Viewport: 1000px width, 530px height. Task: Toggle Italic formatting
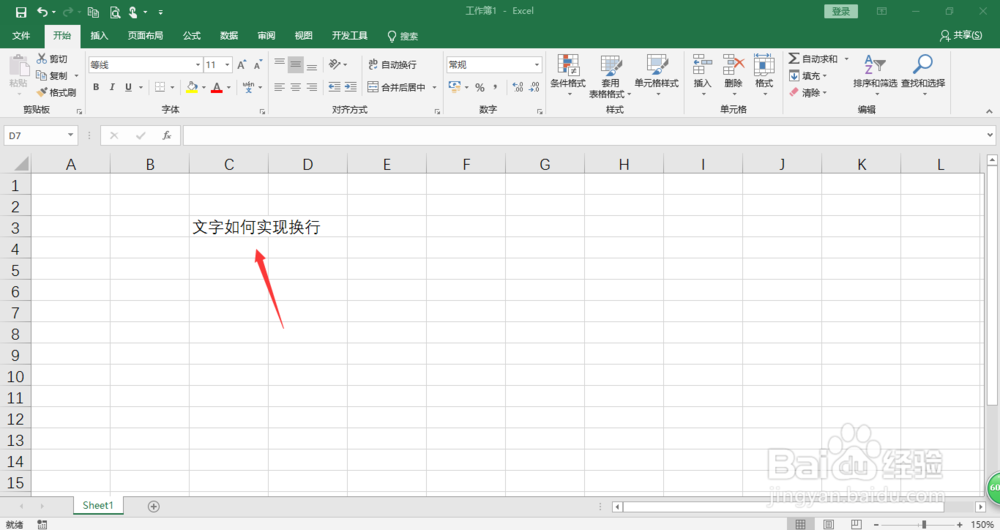(x=112, y=87)
